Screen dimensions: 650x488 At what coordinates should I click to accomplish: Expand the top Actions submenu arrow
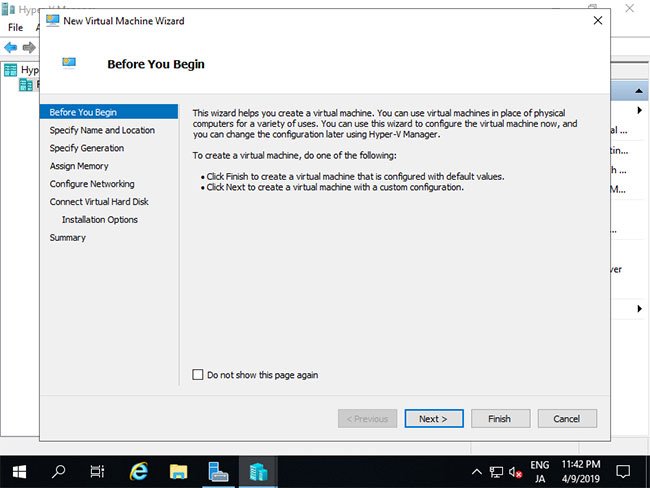click(x=639, y=110)
